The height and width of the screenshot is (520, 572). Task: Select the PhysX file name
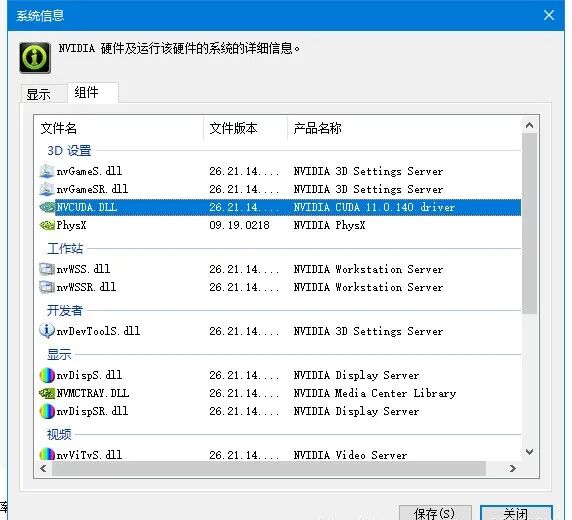(71, 226)
